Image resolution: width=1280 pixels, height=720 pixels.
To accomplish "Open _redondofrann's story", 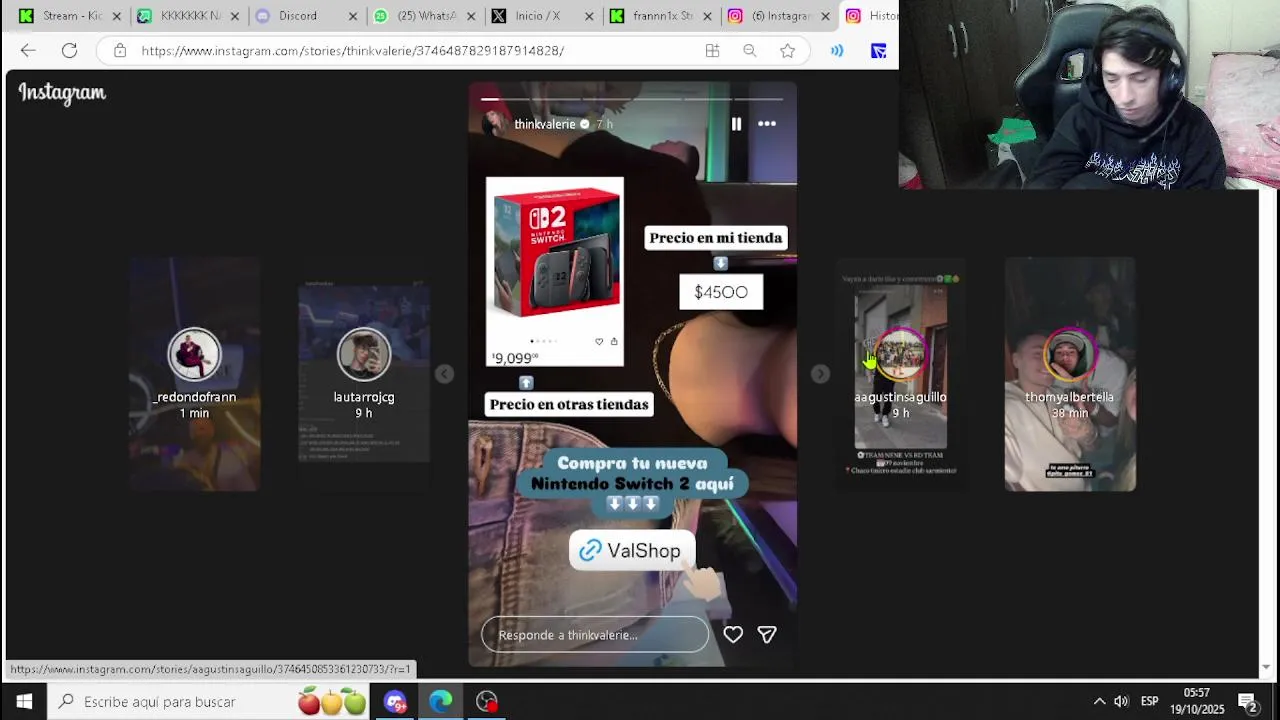I will (x=194, y=374).
